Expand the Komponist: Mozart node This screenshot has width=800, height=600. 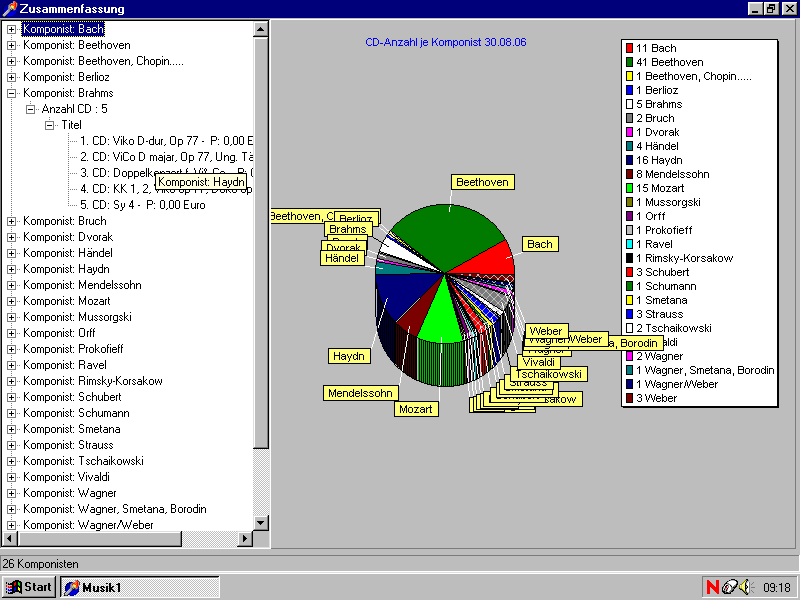point(12,301)
